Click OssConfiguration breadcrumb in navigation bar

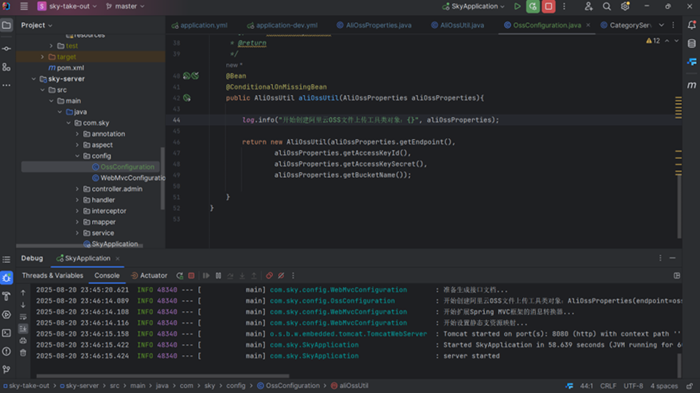coord(288,385)
